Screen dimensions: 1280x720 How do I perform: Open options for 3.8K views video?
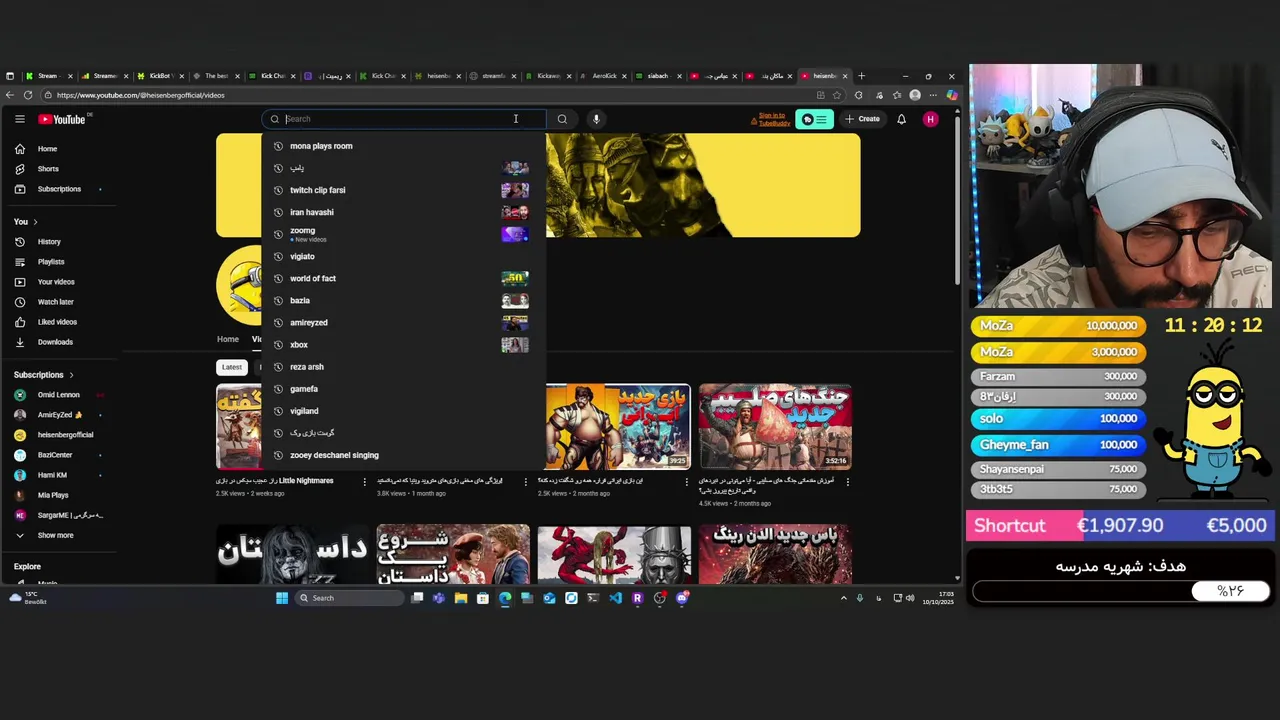(525, 482)
